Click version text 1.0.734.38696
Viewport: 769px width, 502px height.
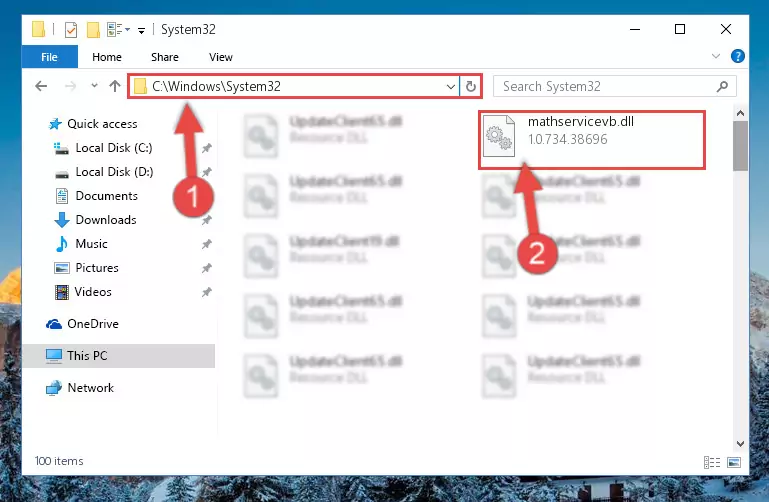pyautogui.click(x=567, y=139)
